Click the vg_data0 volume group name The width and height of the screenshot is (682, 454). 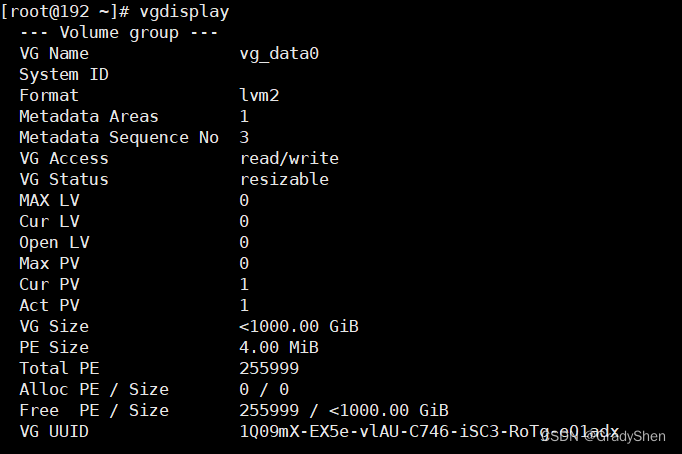pyautogui.click(x=279, y=53)
